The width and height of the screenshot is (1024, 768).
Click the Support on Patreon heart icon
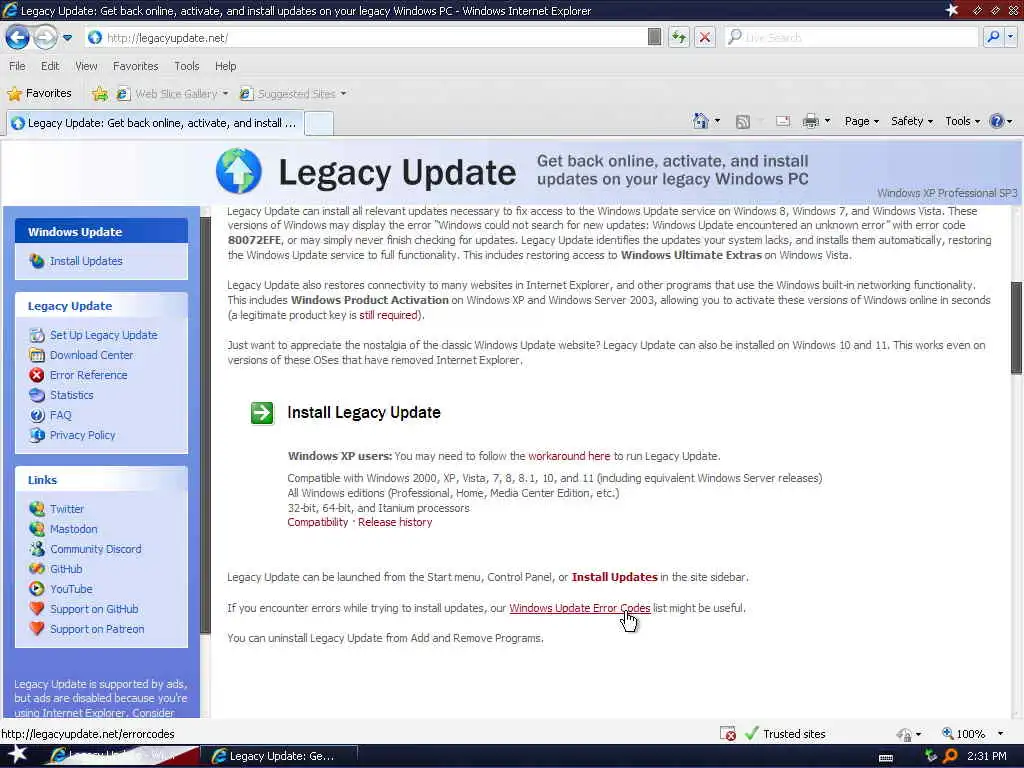tap(37, 629)
